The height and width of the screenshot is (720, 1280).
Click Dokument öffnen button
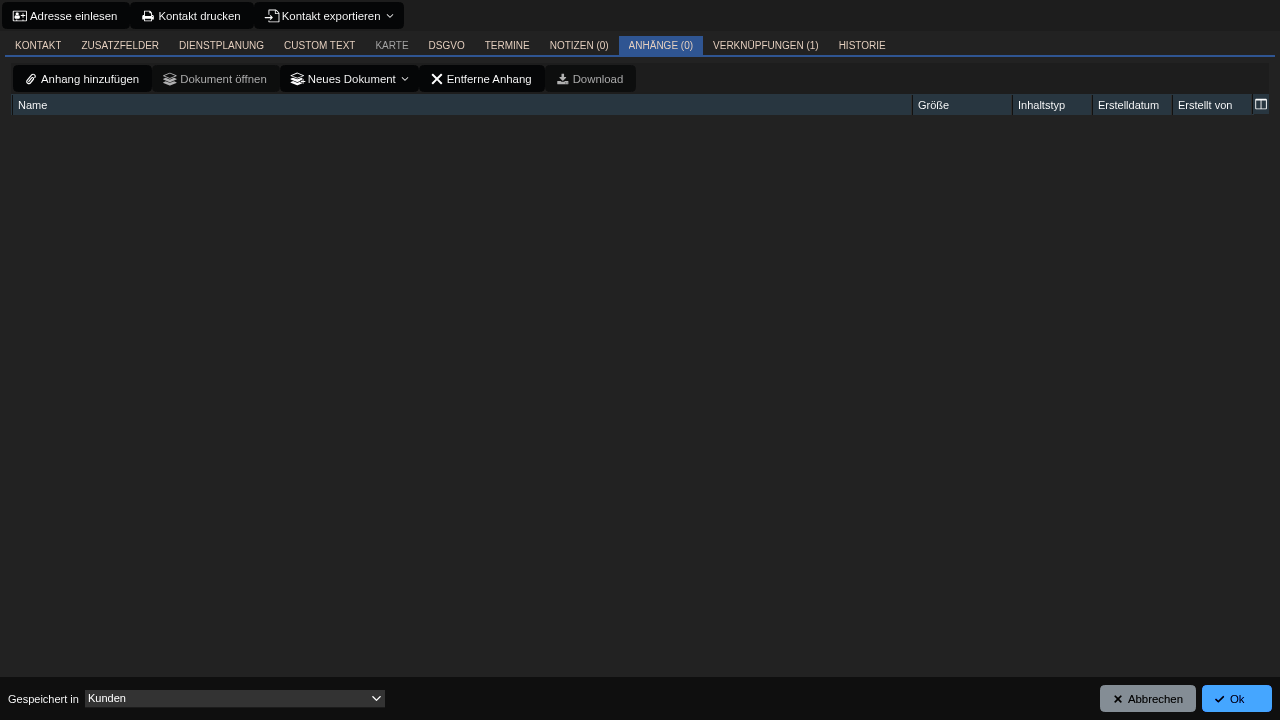point(215,79)
